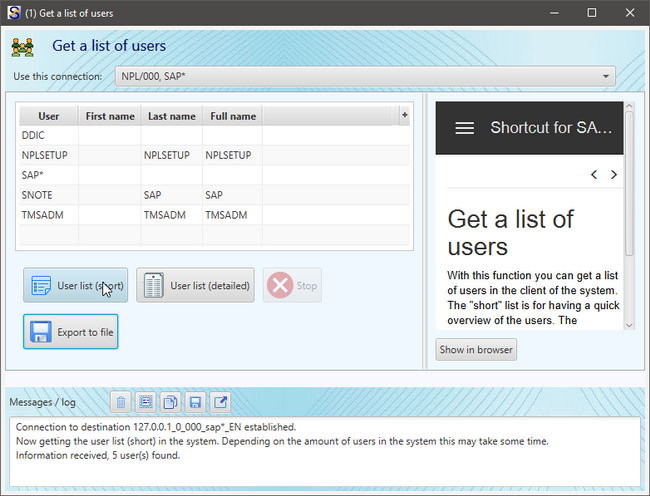The height and width of the screenshot is (496, 650).
Task: Click the users group icon in the header
Action: pyautogui.click(x=24, y=46)
